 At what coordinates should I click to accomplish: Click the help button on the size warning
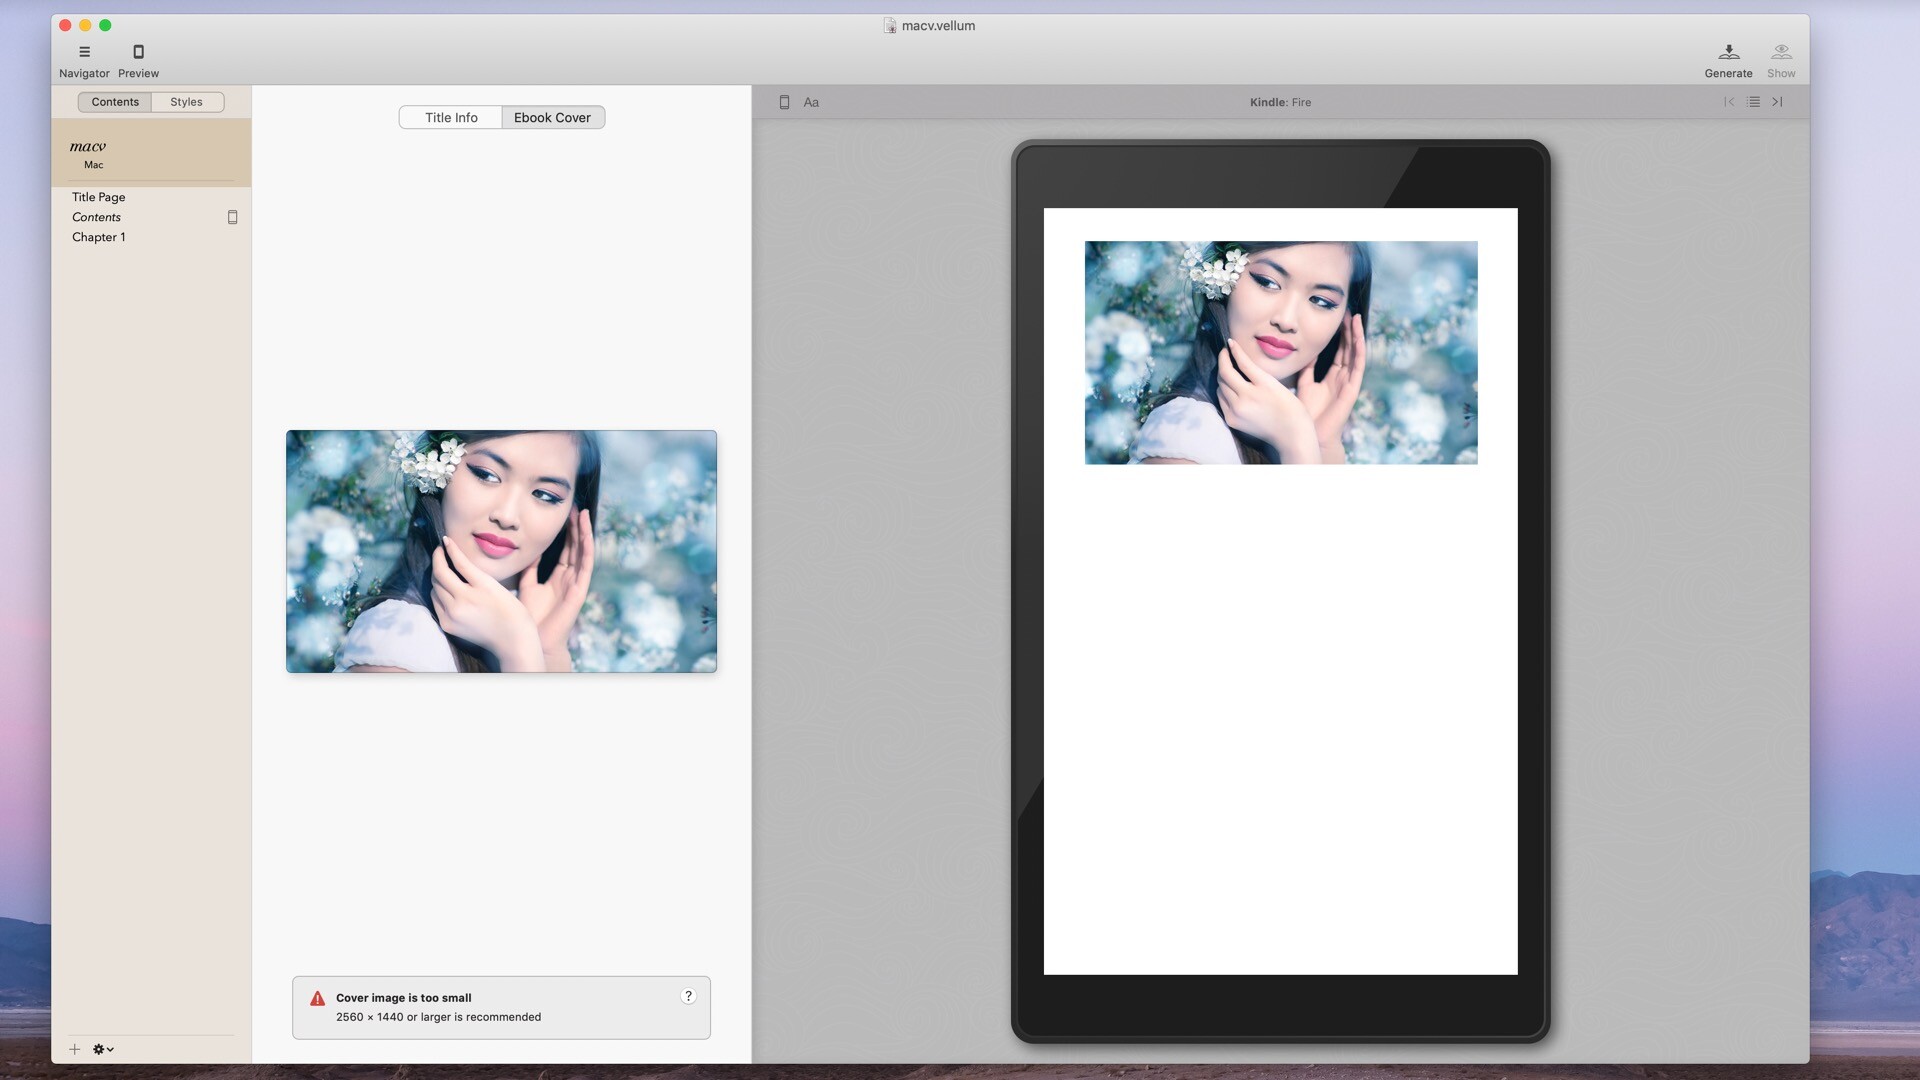(688, 996)
